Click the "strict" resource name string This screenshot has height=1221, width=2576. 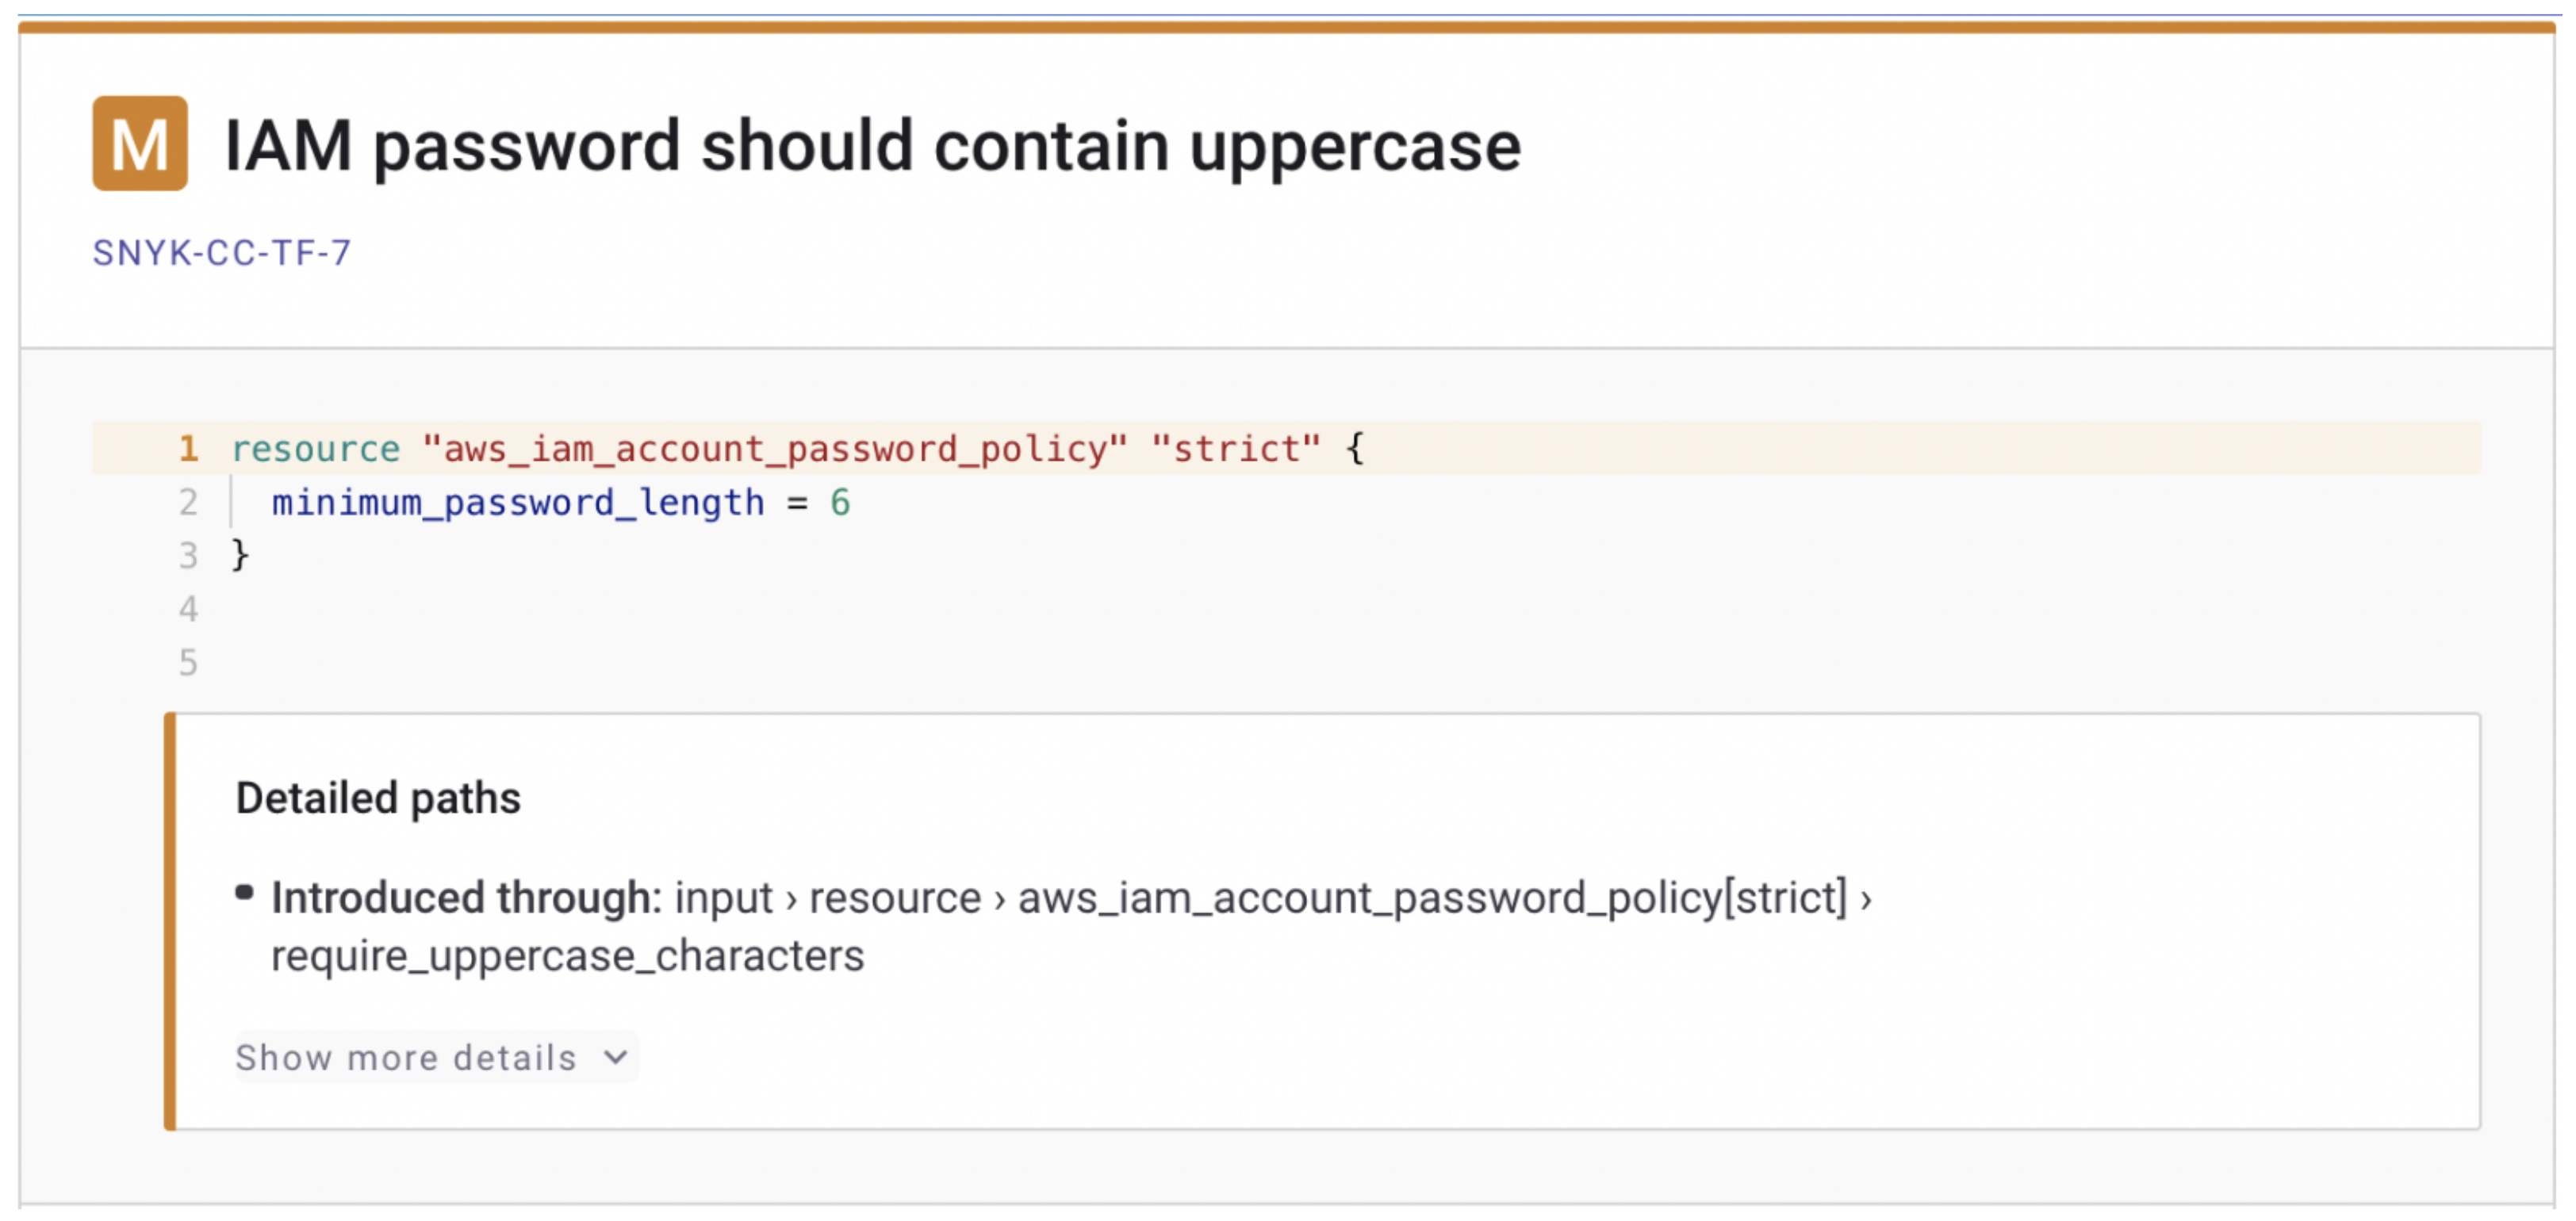1236,449
